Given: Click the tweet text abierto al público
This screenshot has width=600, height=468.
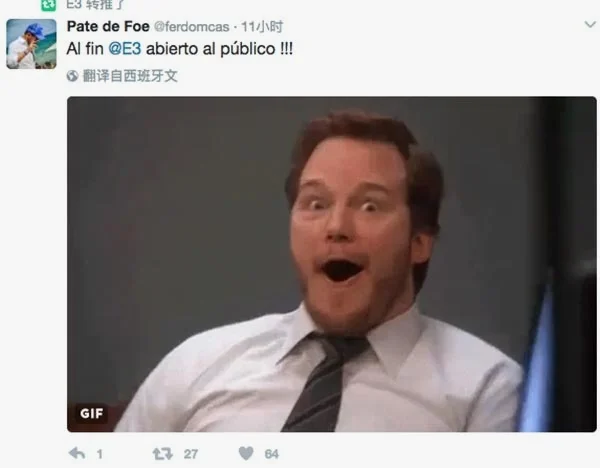Looking at the screenshot, I should 210,49.
